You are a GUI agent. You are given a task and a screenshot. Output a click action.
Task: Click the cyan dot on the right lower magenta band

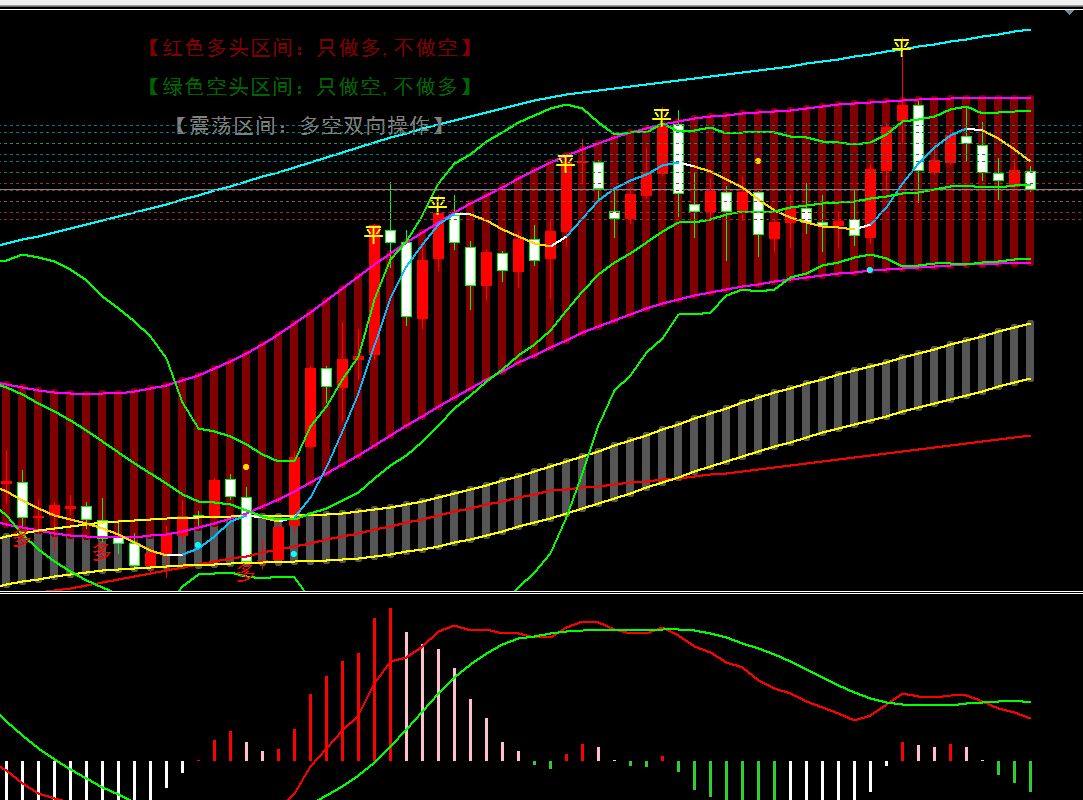tap(870, 270)
